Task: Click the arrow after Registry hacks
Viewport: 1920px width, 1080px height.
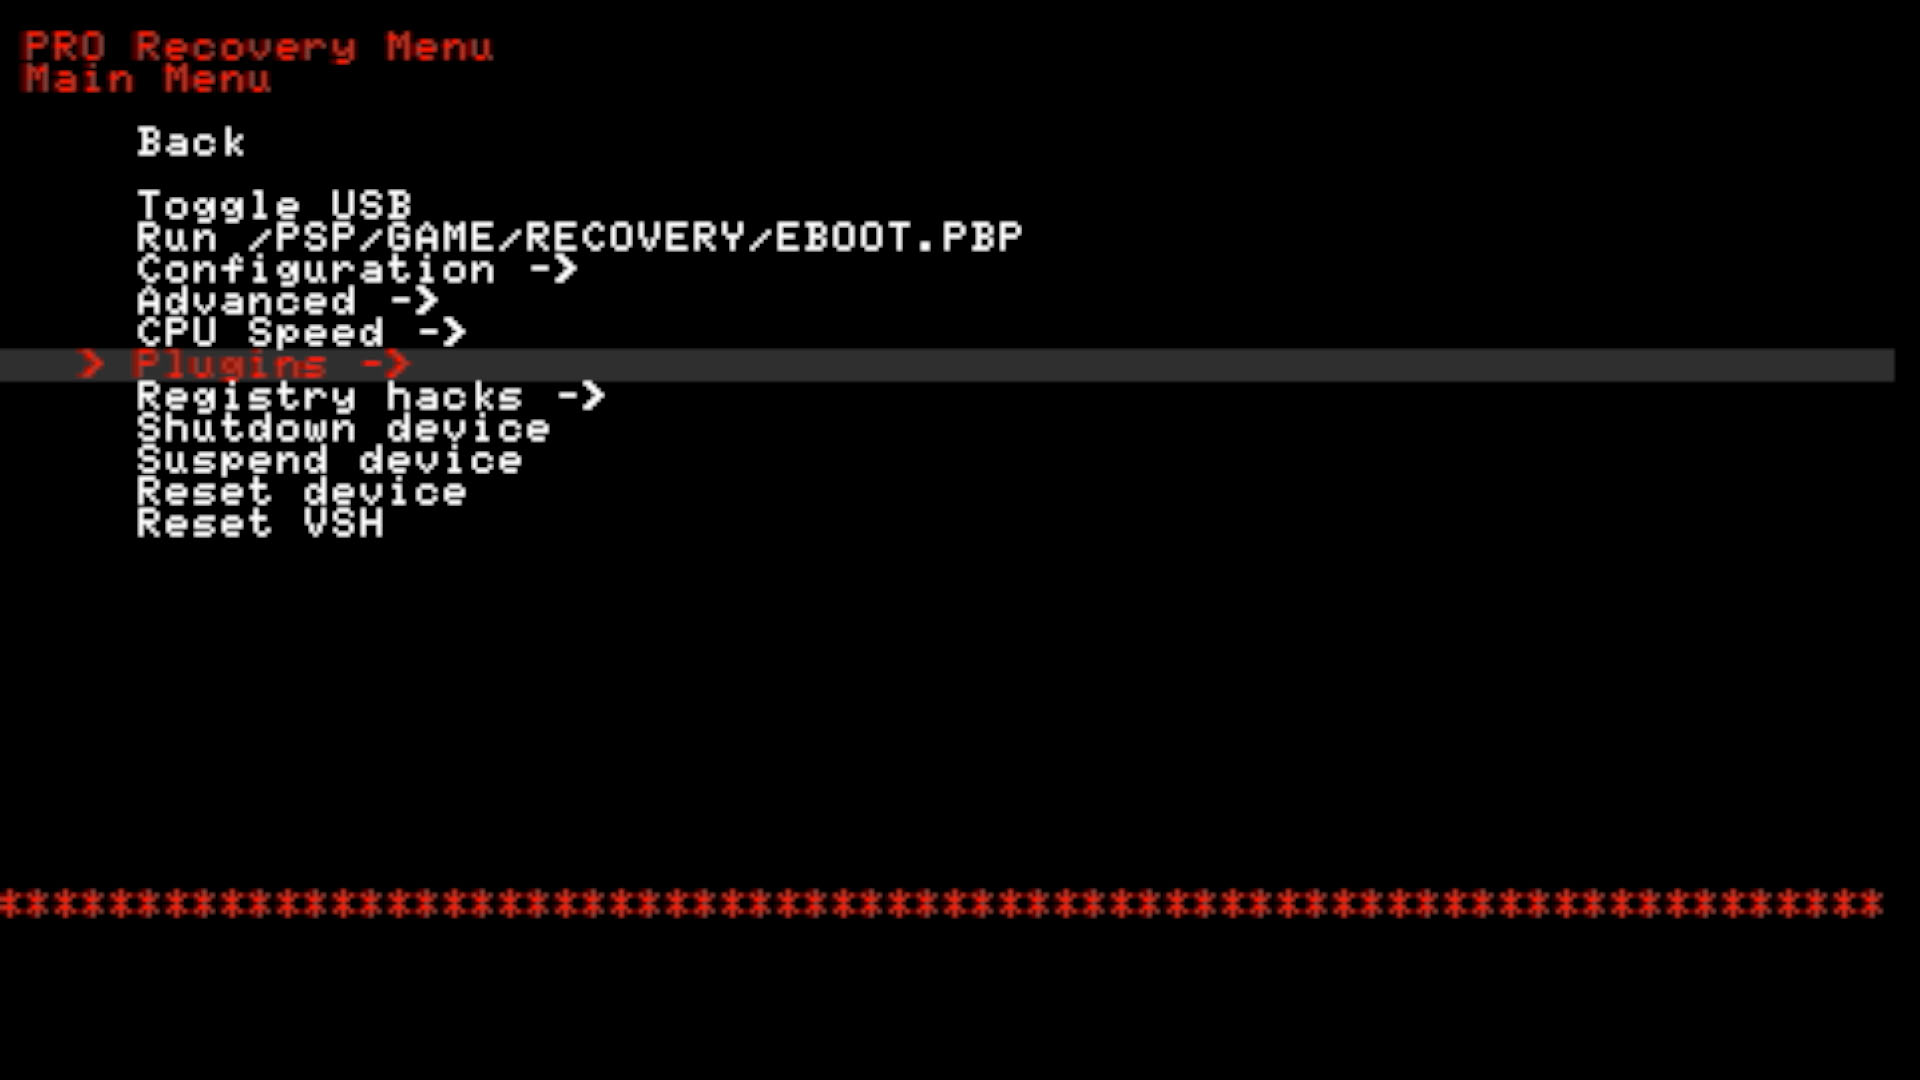Action: point(581,396)
